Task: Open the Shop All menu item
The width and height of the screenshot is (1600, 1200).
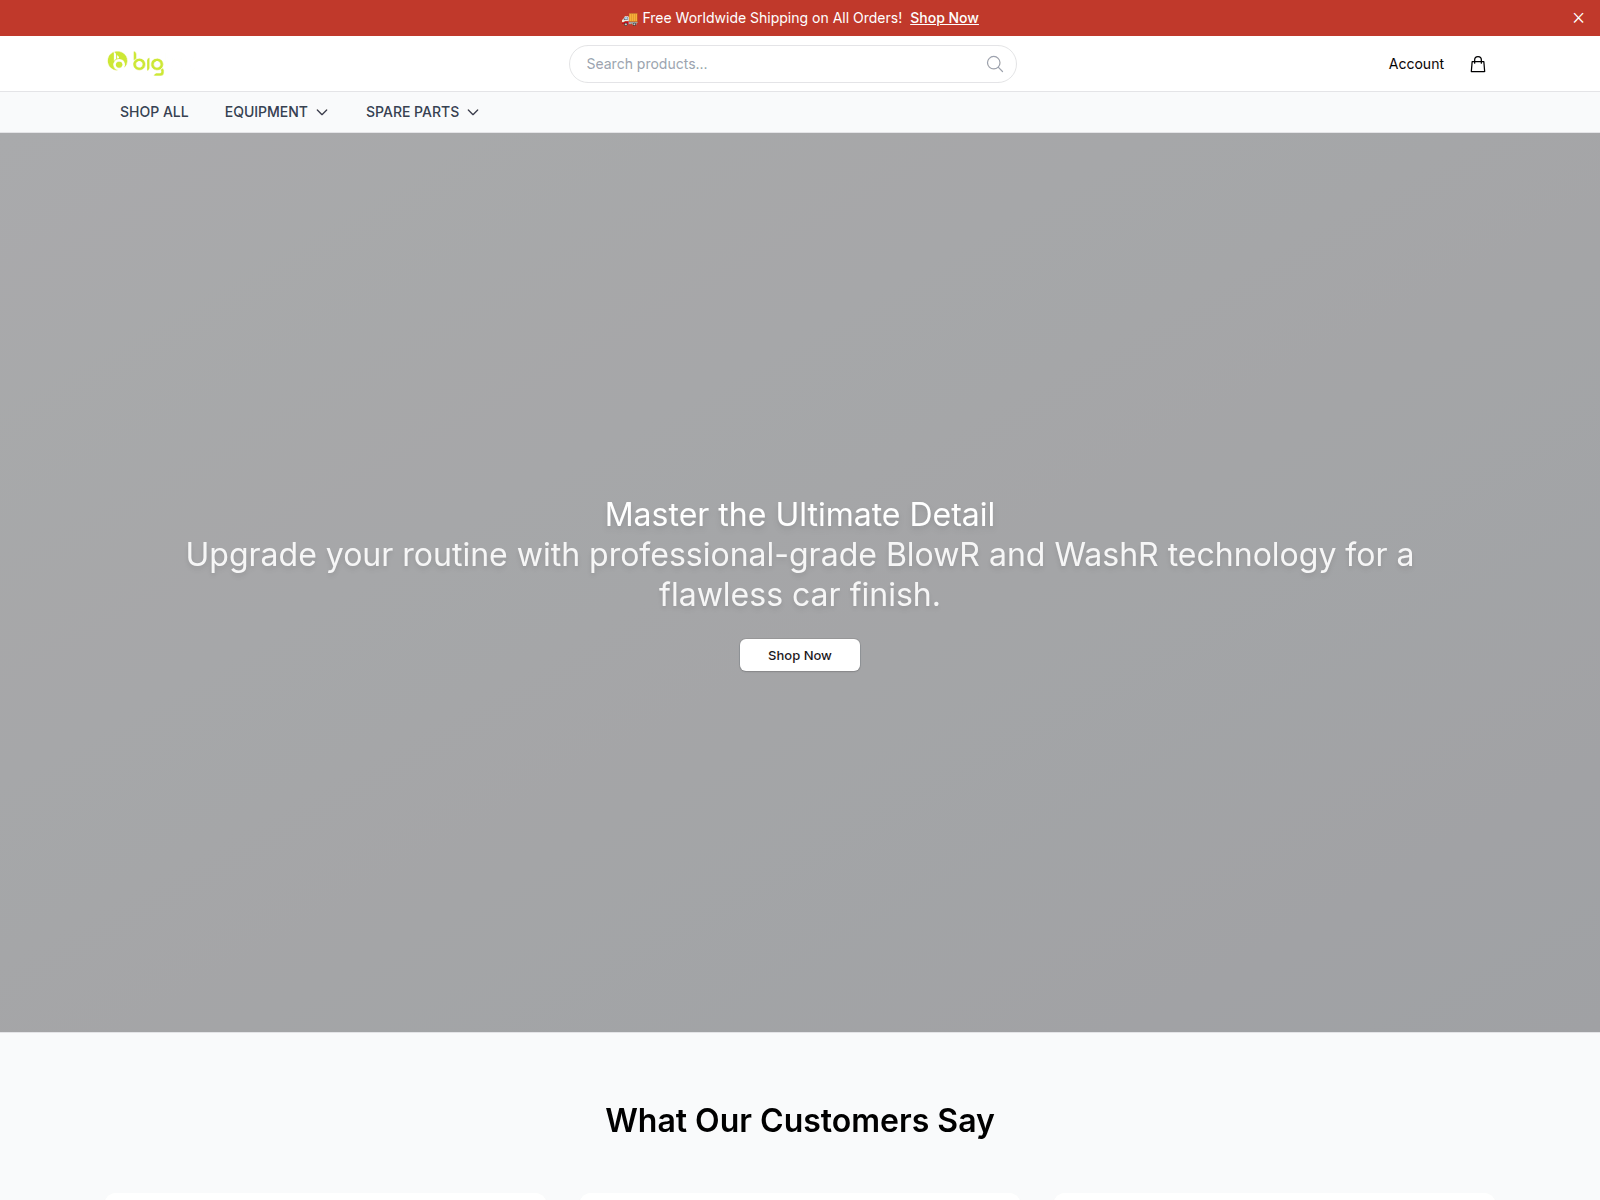Action: coord(154,112)
